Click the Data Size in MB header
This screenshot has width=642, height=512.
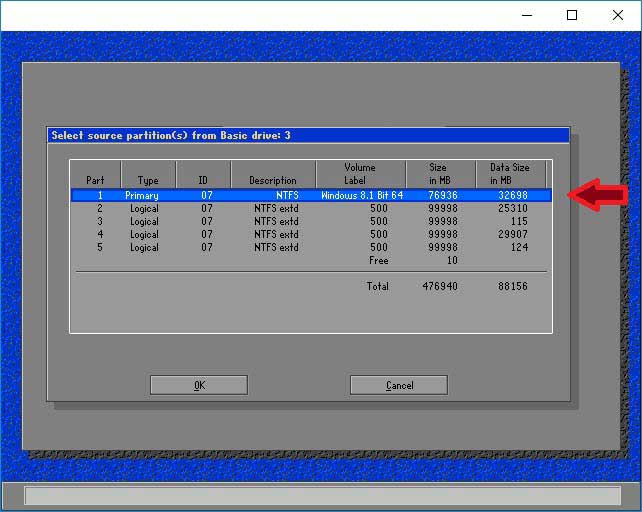click(509, 174)
